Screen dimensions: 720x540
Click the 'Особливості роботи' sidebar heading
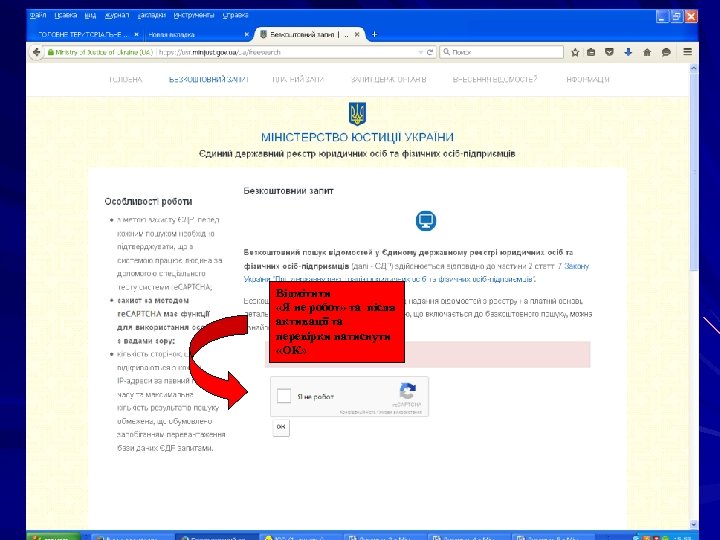(x=148, y=202)
